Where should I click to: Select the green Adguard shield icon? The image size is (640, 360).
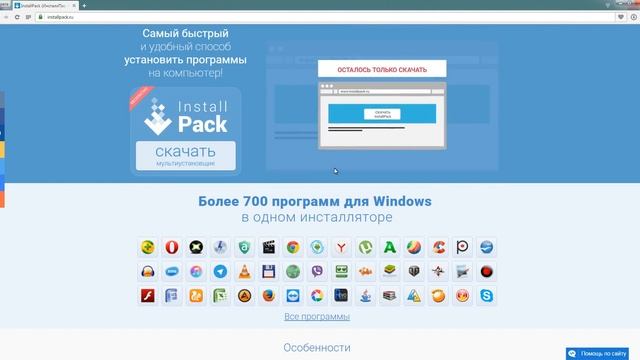pos(244,247)
